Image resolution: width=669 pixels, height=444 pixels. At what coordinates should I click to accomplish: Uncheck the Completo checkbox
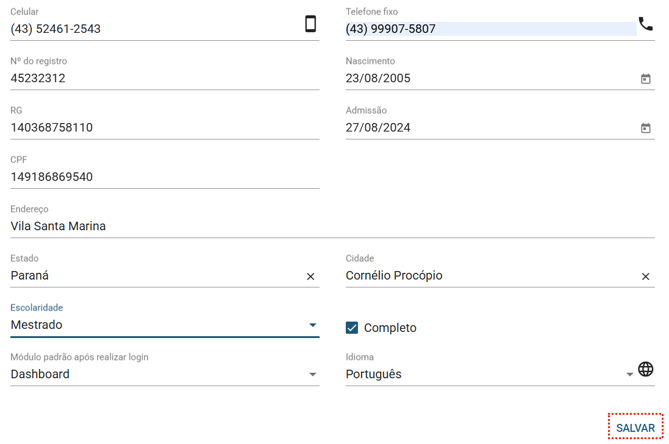pyautogui.click(x=352, y=327)
